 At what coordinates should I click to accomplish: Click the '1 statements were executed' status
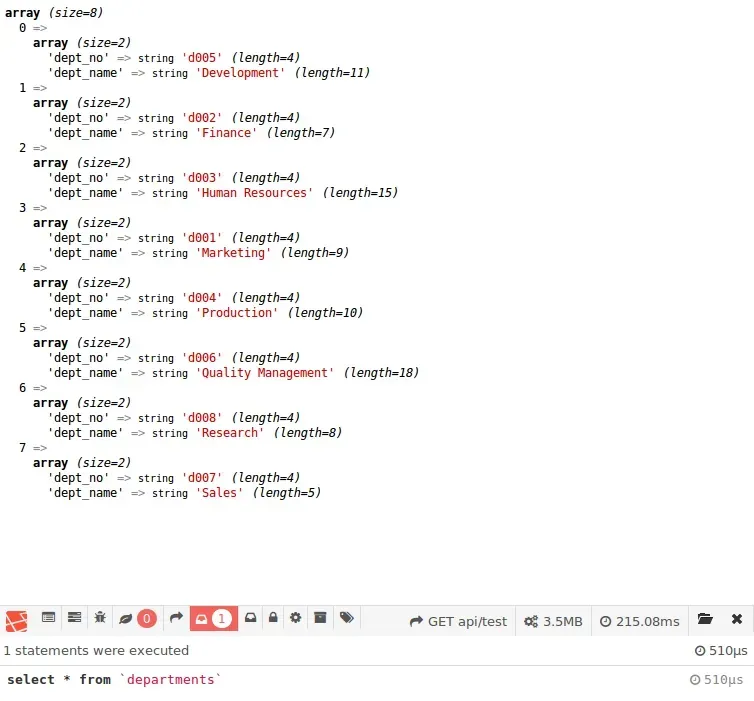[x=96, y=651]
